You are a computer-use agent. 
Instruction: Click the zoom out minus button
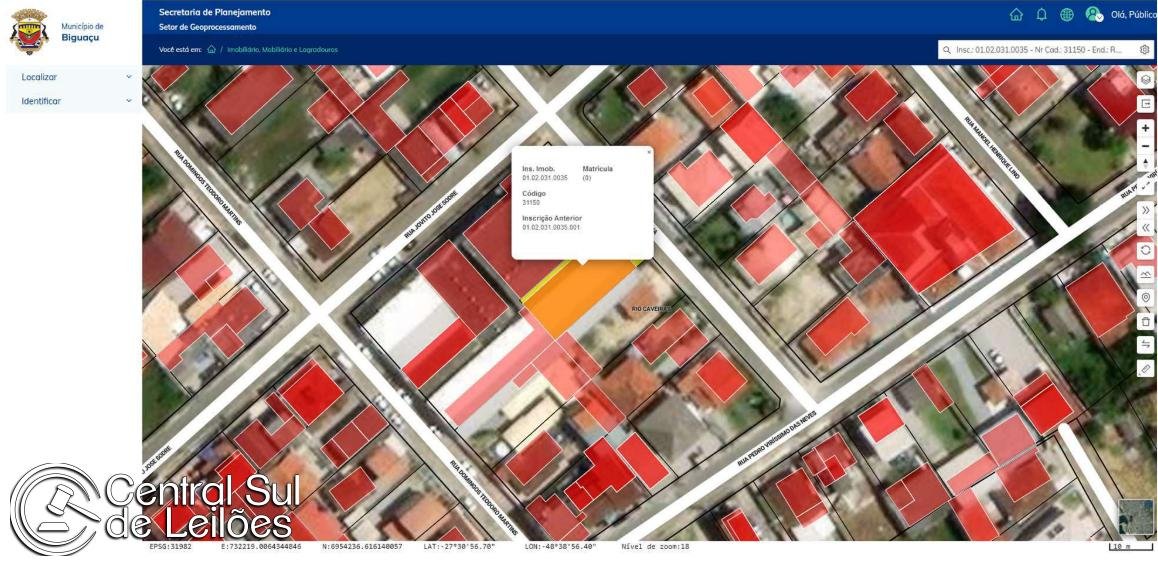(1146, 145)
